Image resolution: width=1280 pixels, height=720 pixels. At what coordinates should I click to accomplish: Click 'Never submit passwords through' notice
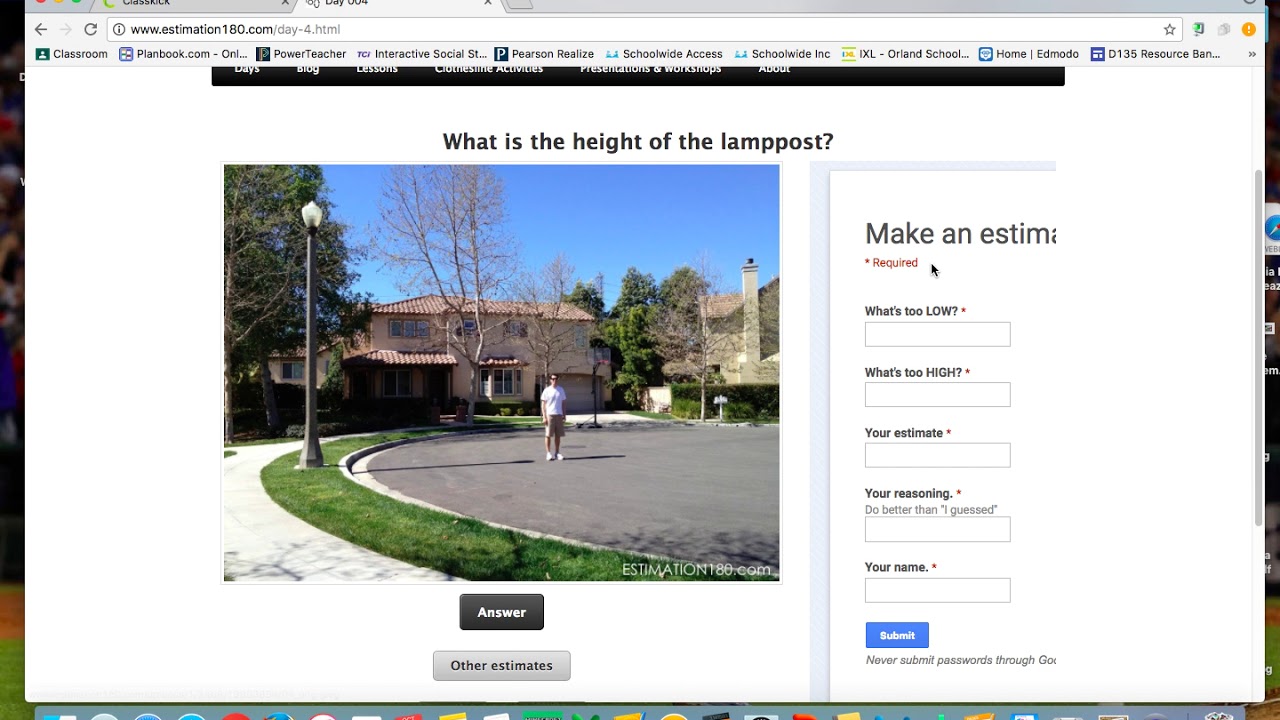pyautogui.click(x=961, y=660)
